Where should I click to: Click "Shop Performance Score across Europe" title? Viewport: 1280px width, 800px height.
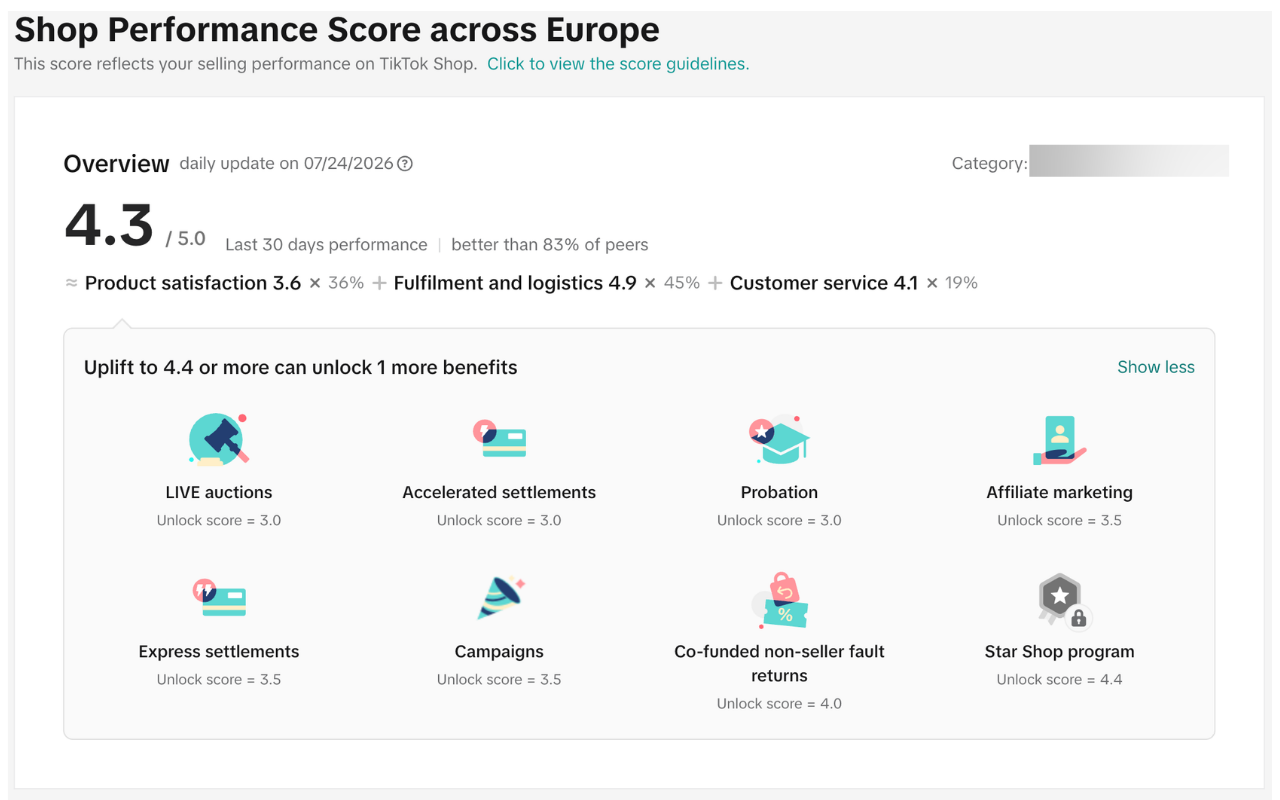pyautogui.click(x=337, y=29)
